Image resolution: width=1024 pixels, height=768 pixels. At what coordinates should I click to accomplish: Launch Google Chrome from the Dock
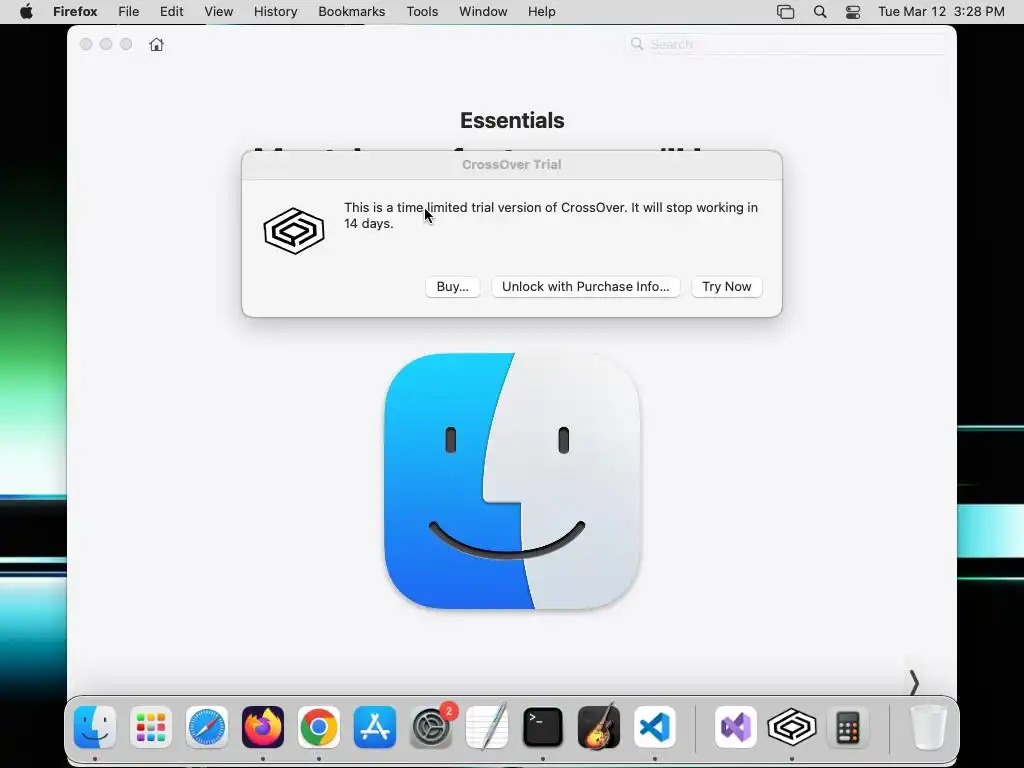pyautogui.click(x=319, y=727)
